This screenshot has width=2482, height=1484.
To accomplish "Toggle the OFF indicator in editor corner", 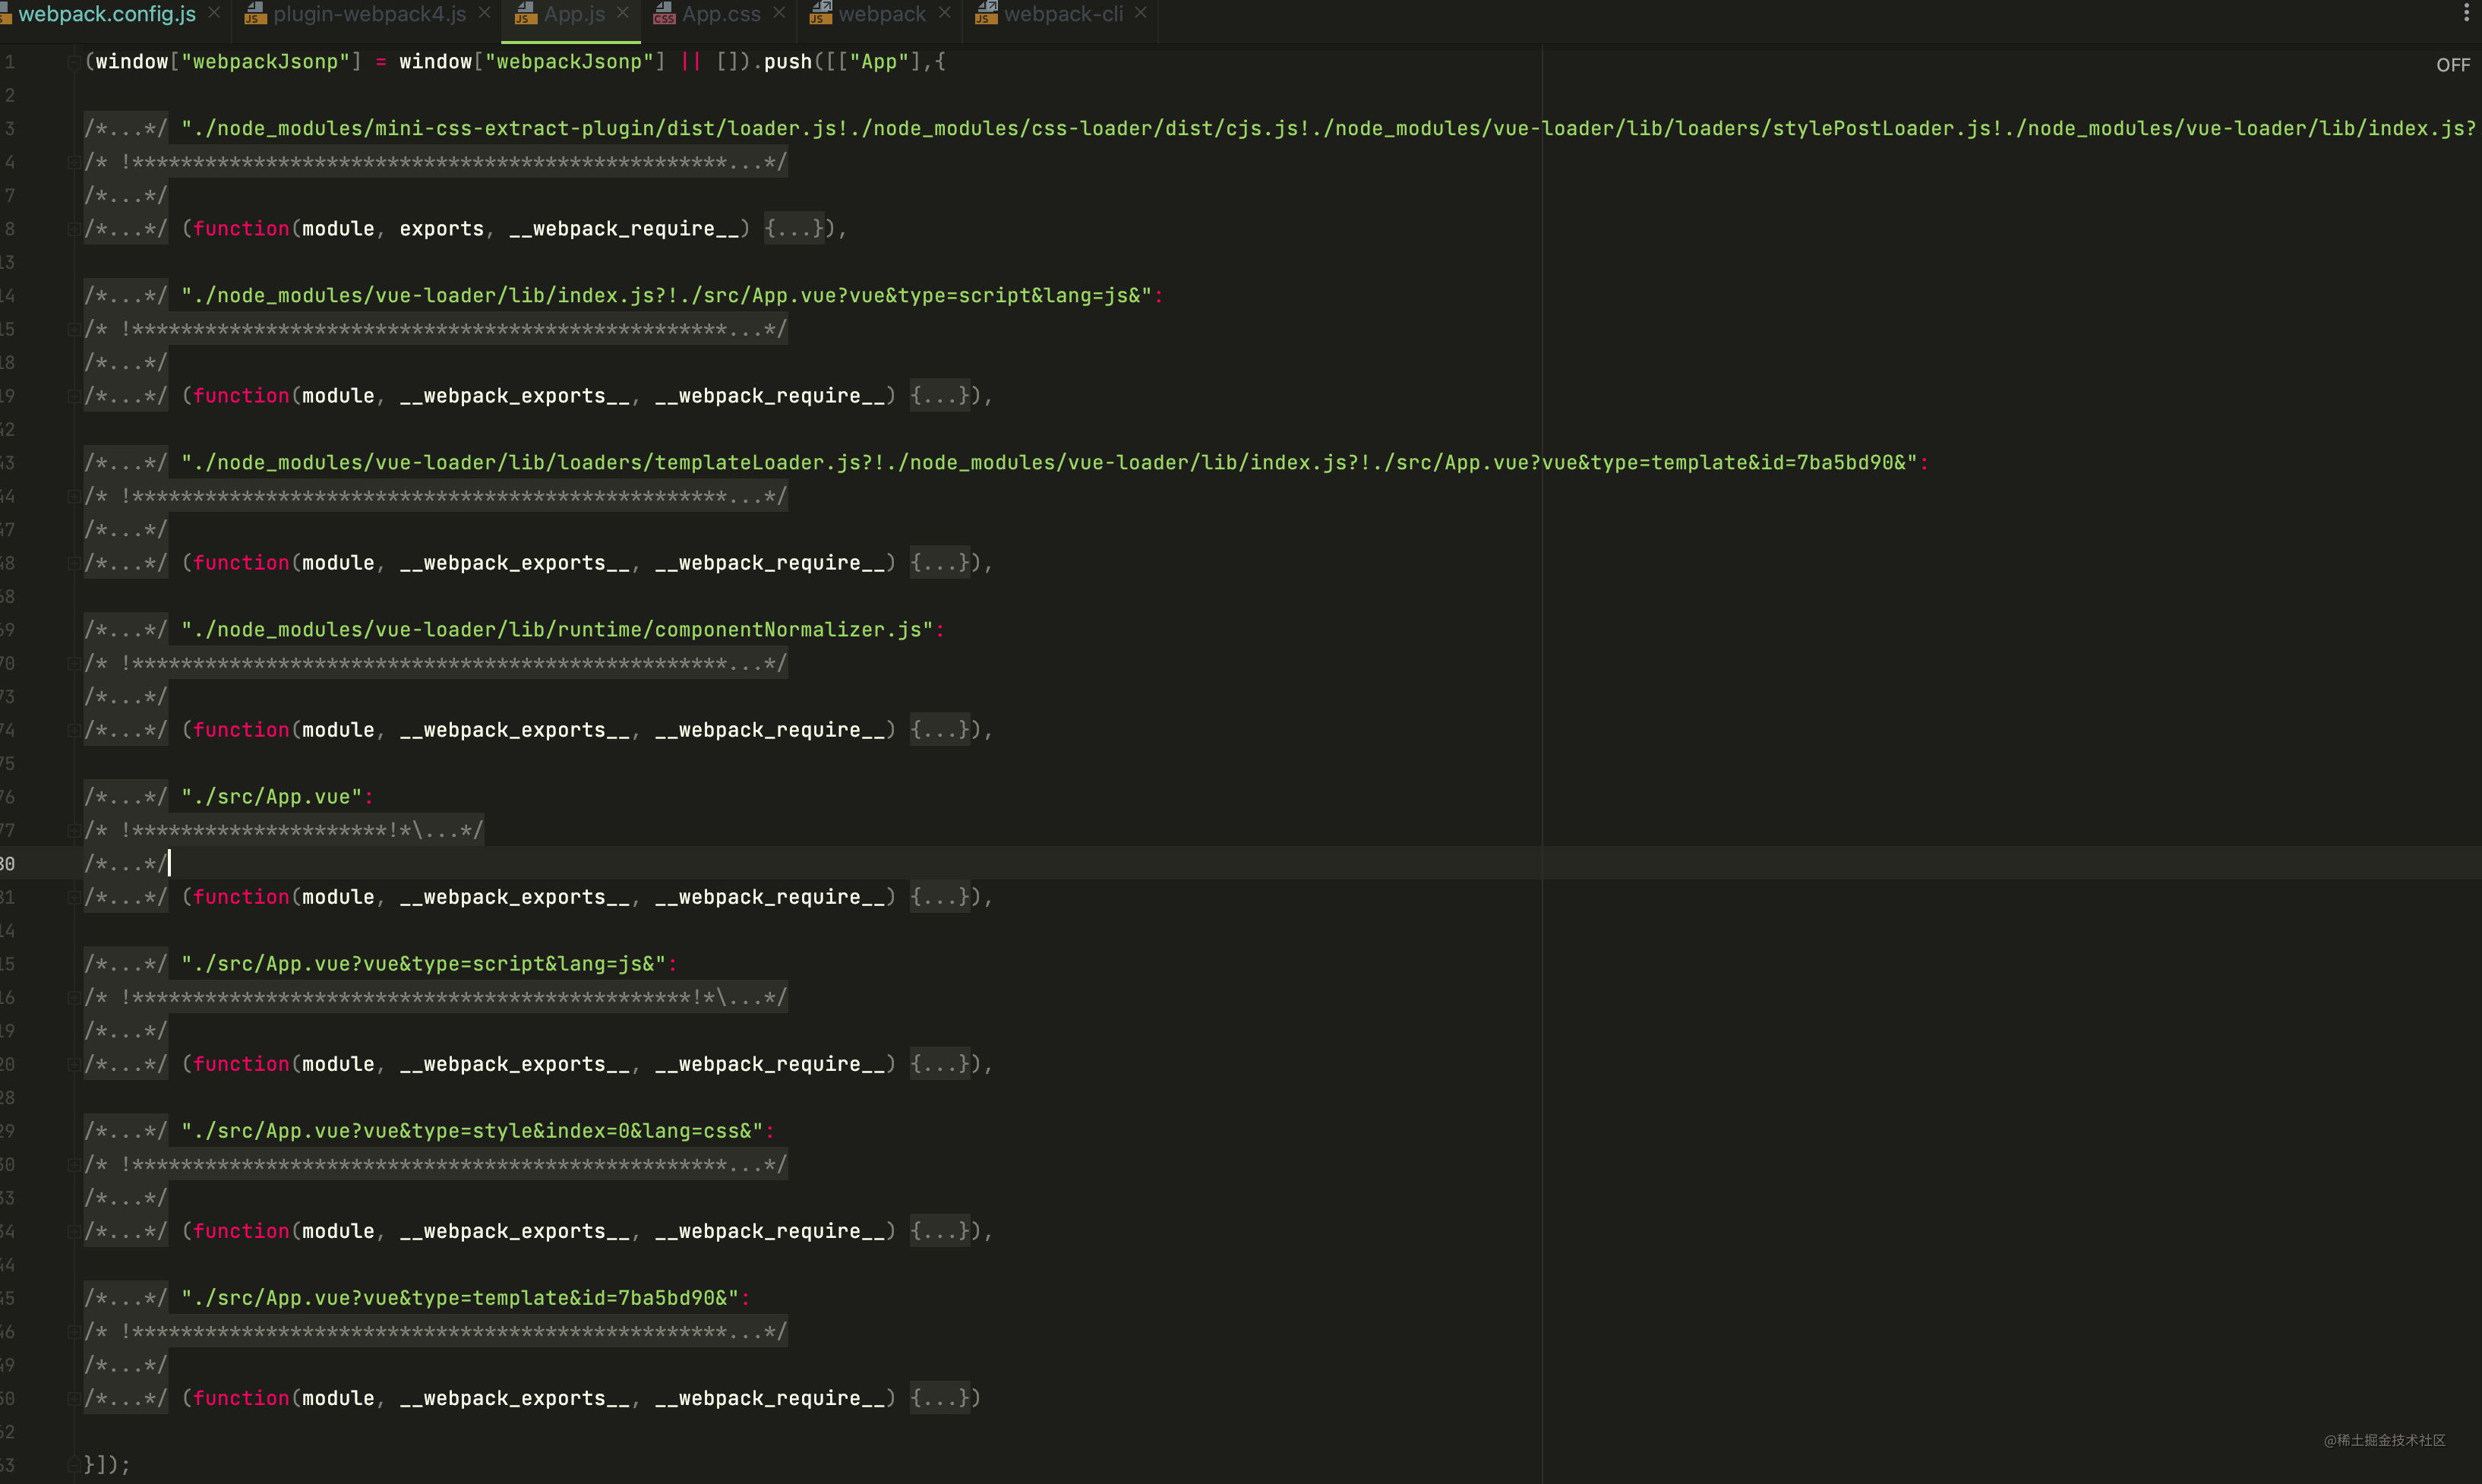I will [2453, 65].
